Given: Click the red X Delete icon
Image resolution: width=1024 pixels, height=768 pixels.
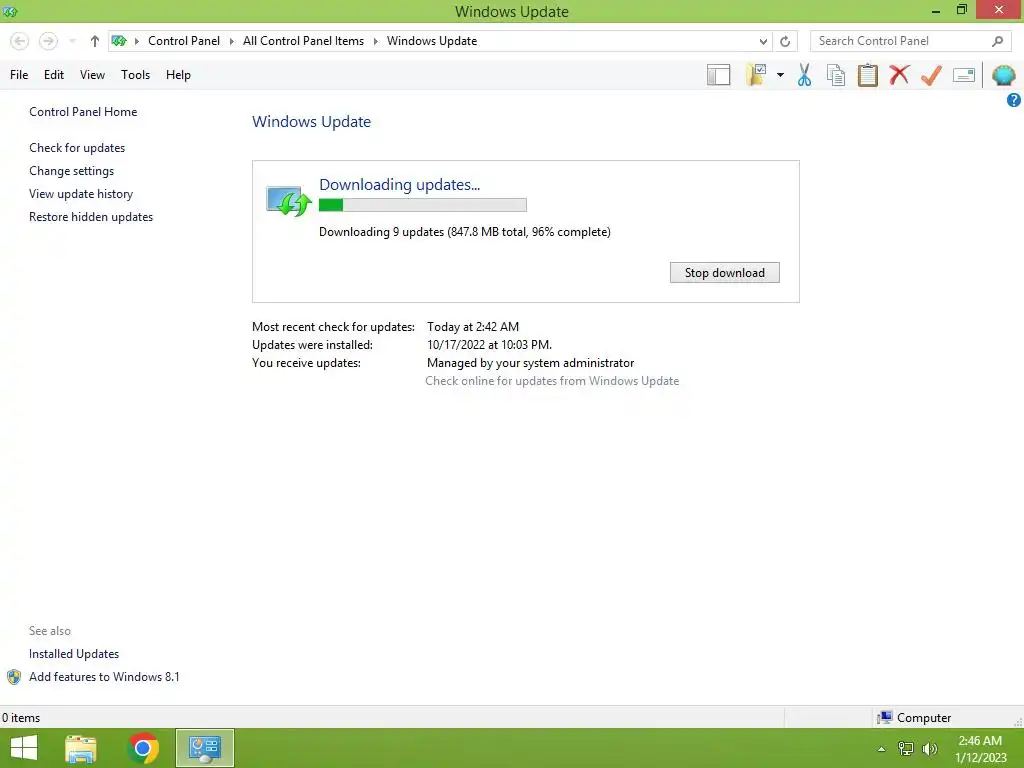Looking at the screenshot, I should coord(899,75).
